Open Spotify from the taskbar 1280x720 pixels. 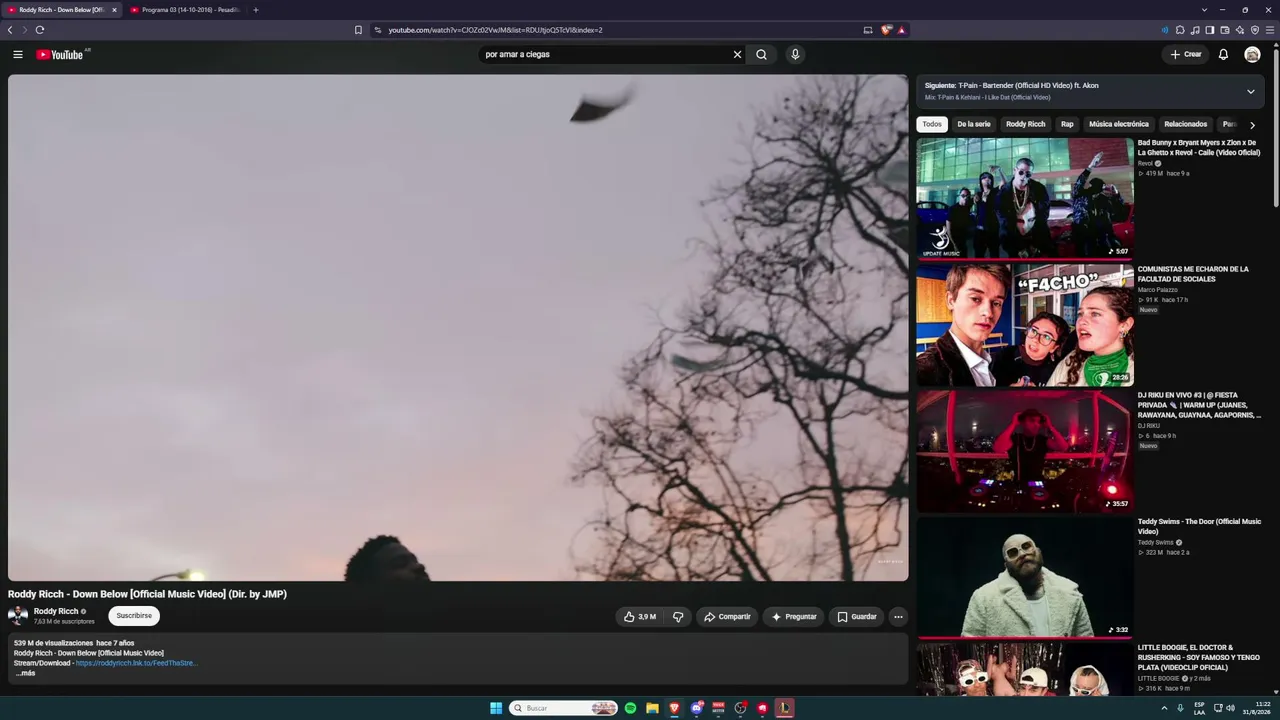point(630,708)
